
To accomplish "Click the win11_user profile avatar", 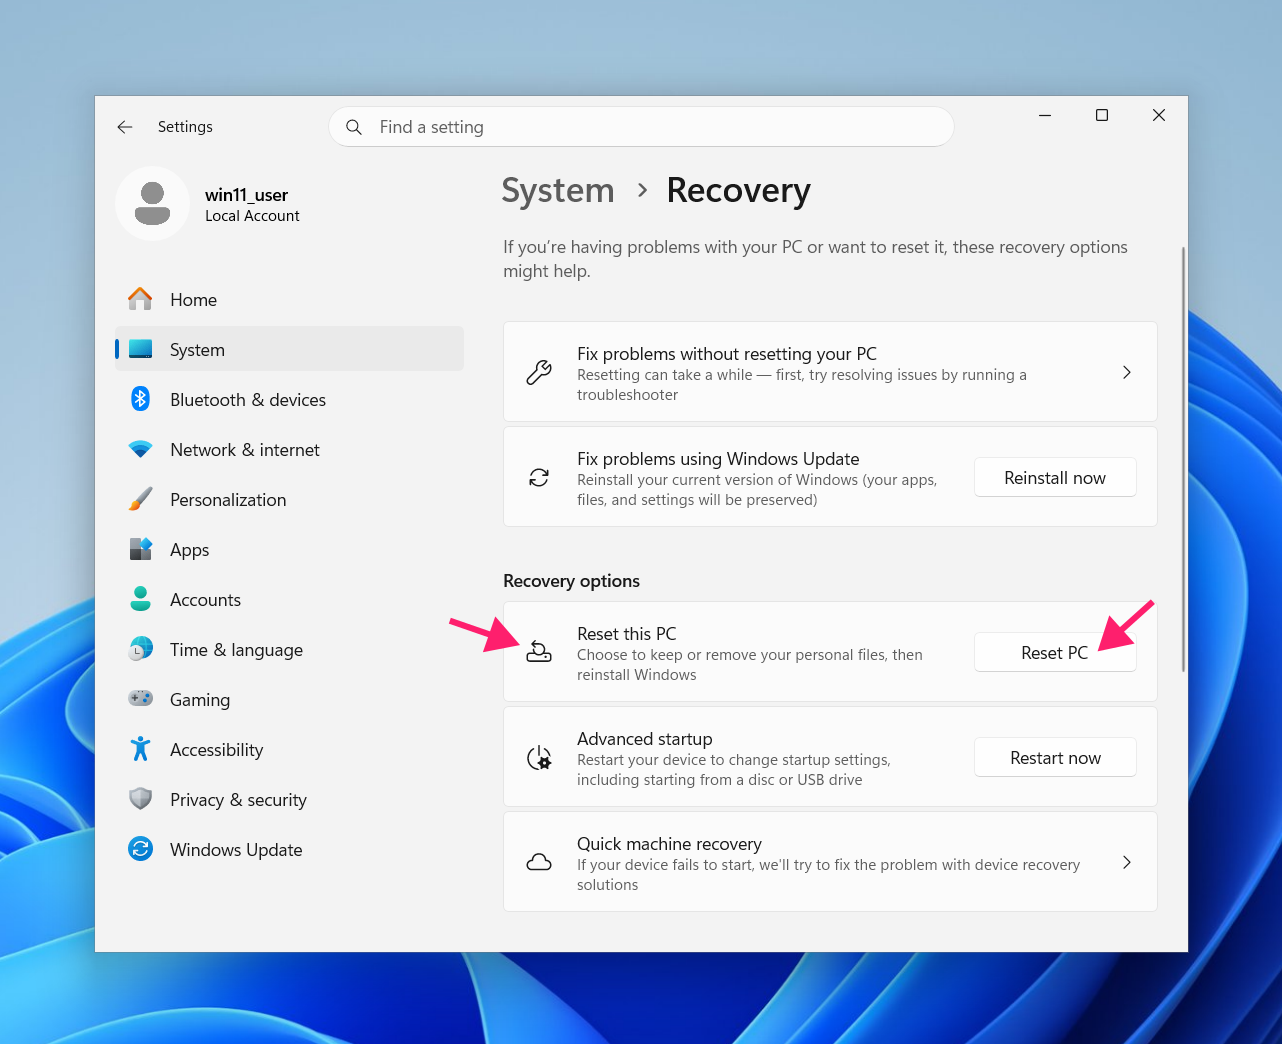I will coord(152,204).
